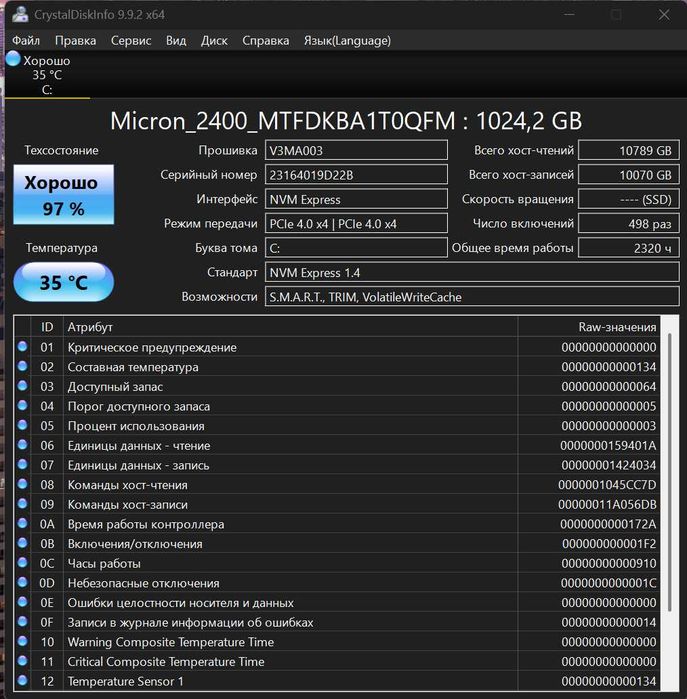Click the ID column header

[x=47, y=327]
